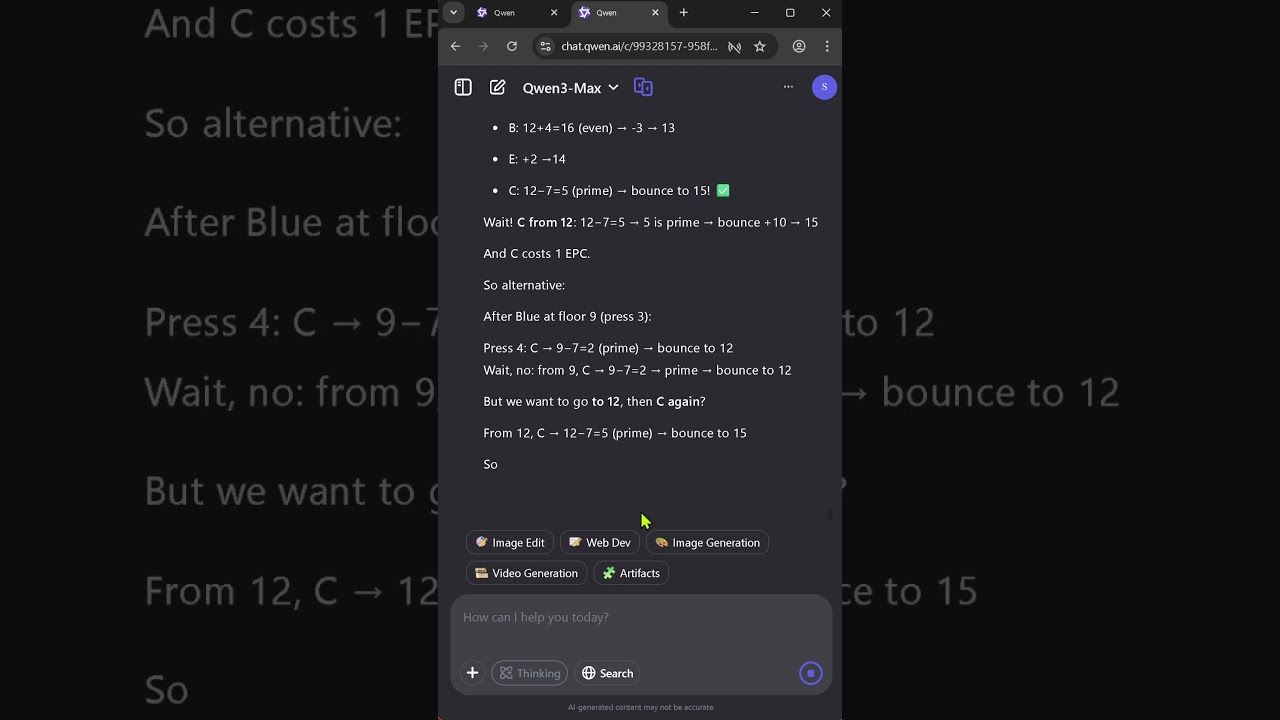Viewport: 1280px width, 720px height.
Task: Reload the Qwen chat page
Action: tap(512, 46)
